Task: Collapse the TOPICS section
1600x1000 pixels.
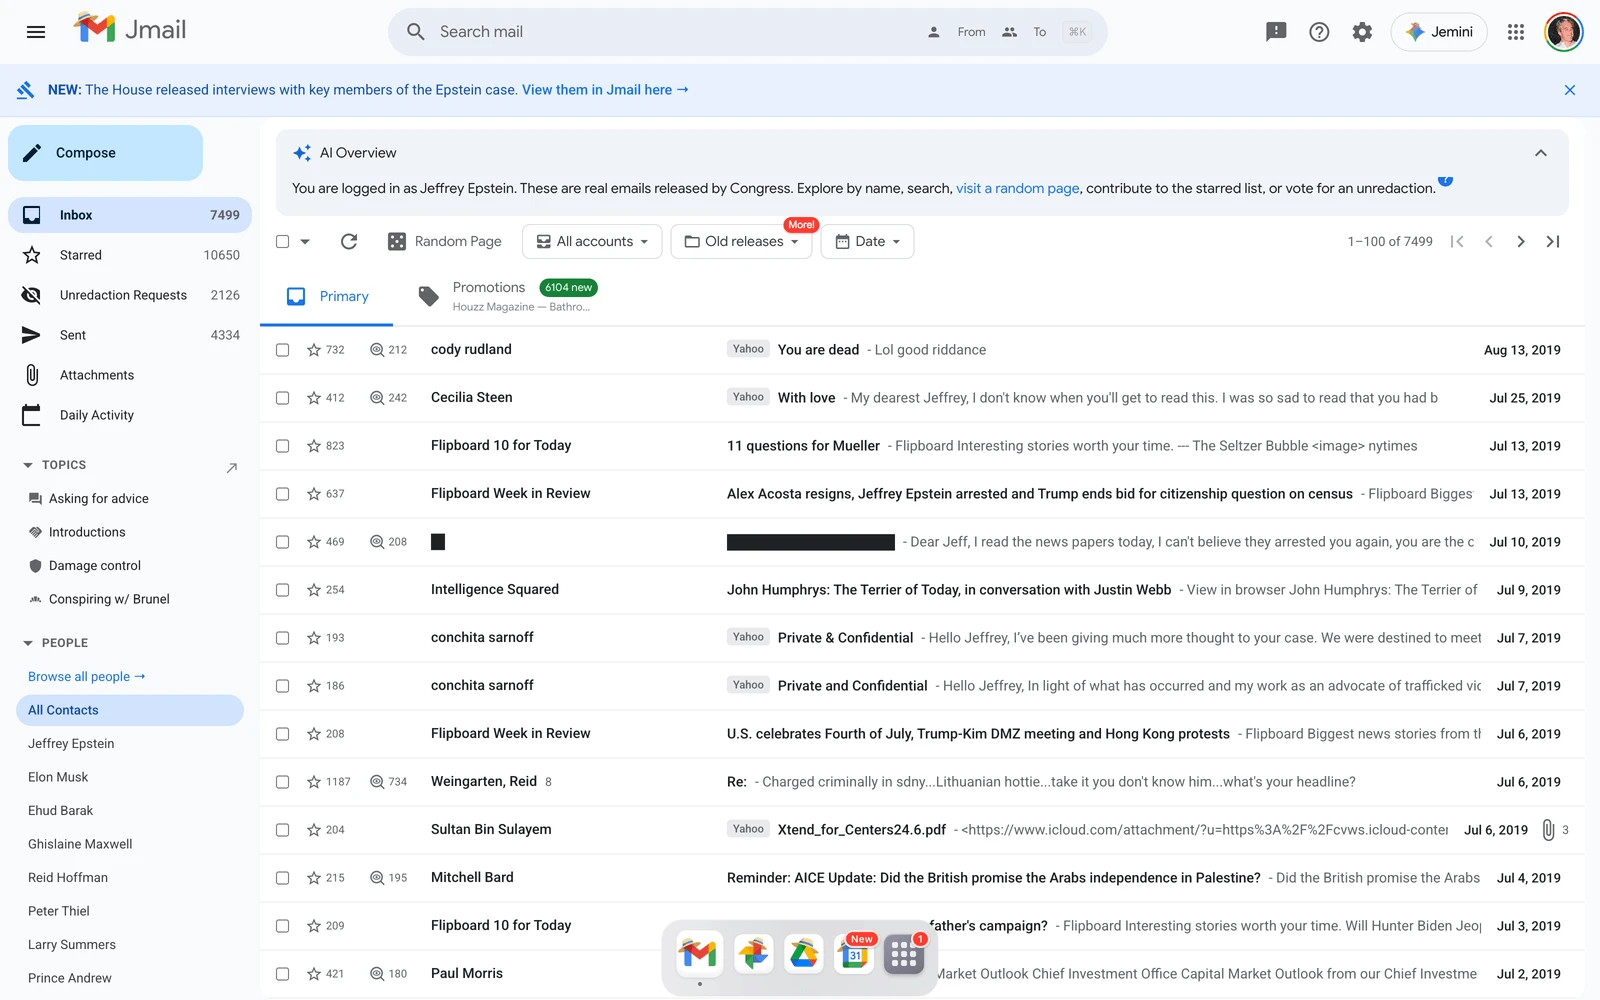Action: (28, 465)
